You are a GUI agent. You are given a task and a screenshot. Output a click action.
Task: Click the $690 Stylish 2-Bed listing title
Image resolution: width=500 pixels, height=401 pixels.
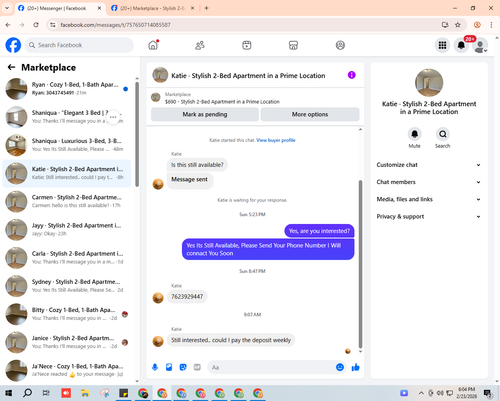222,102
